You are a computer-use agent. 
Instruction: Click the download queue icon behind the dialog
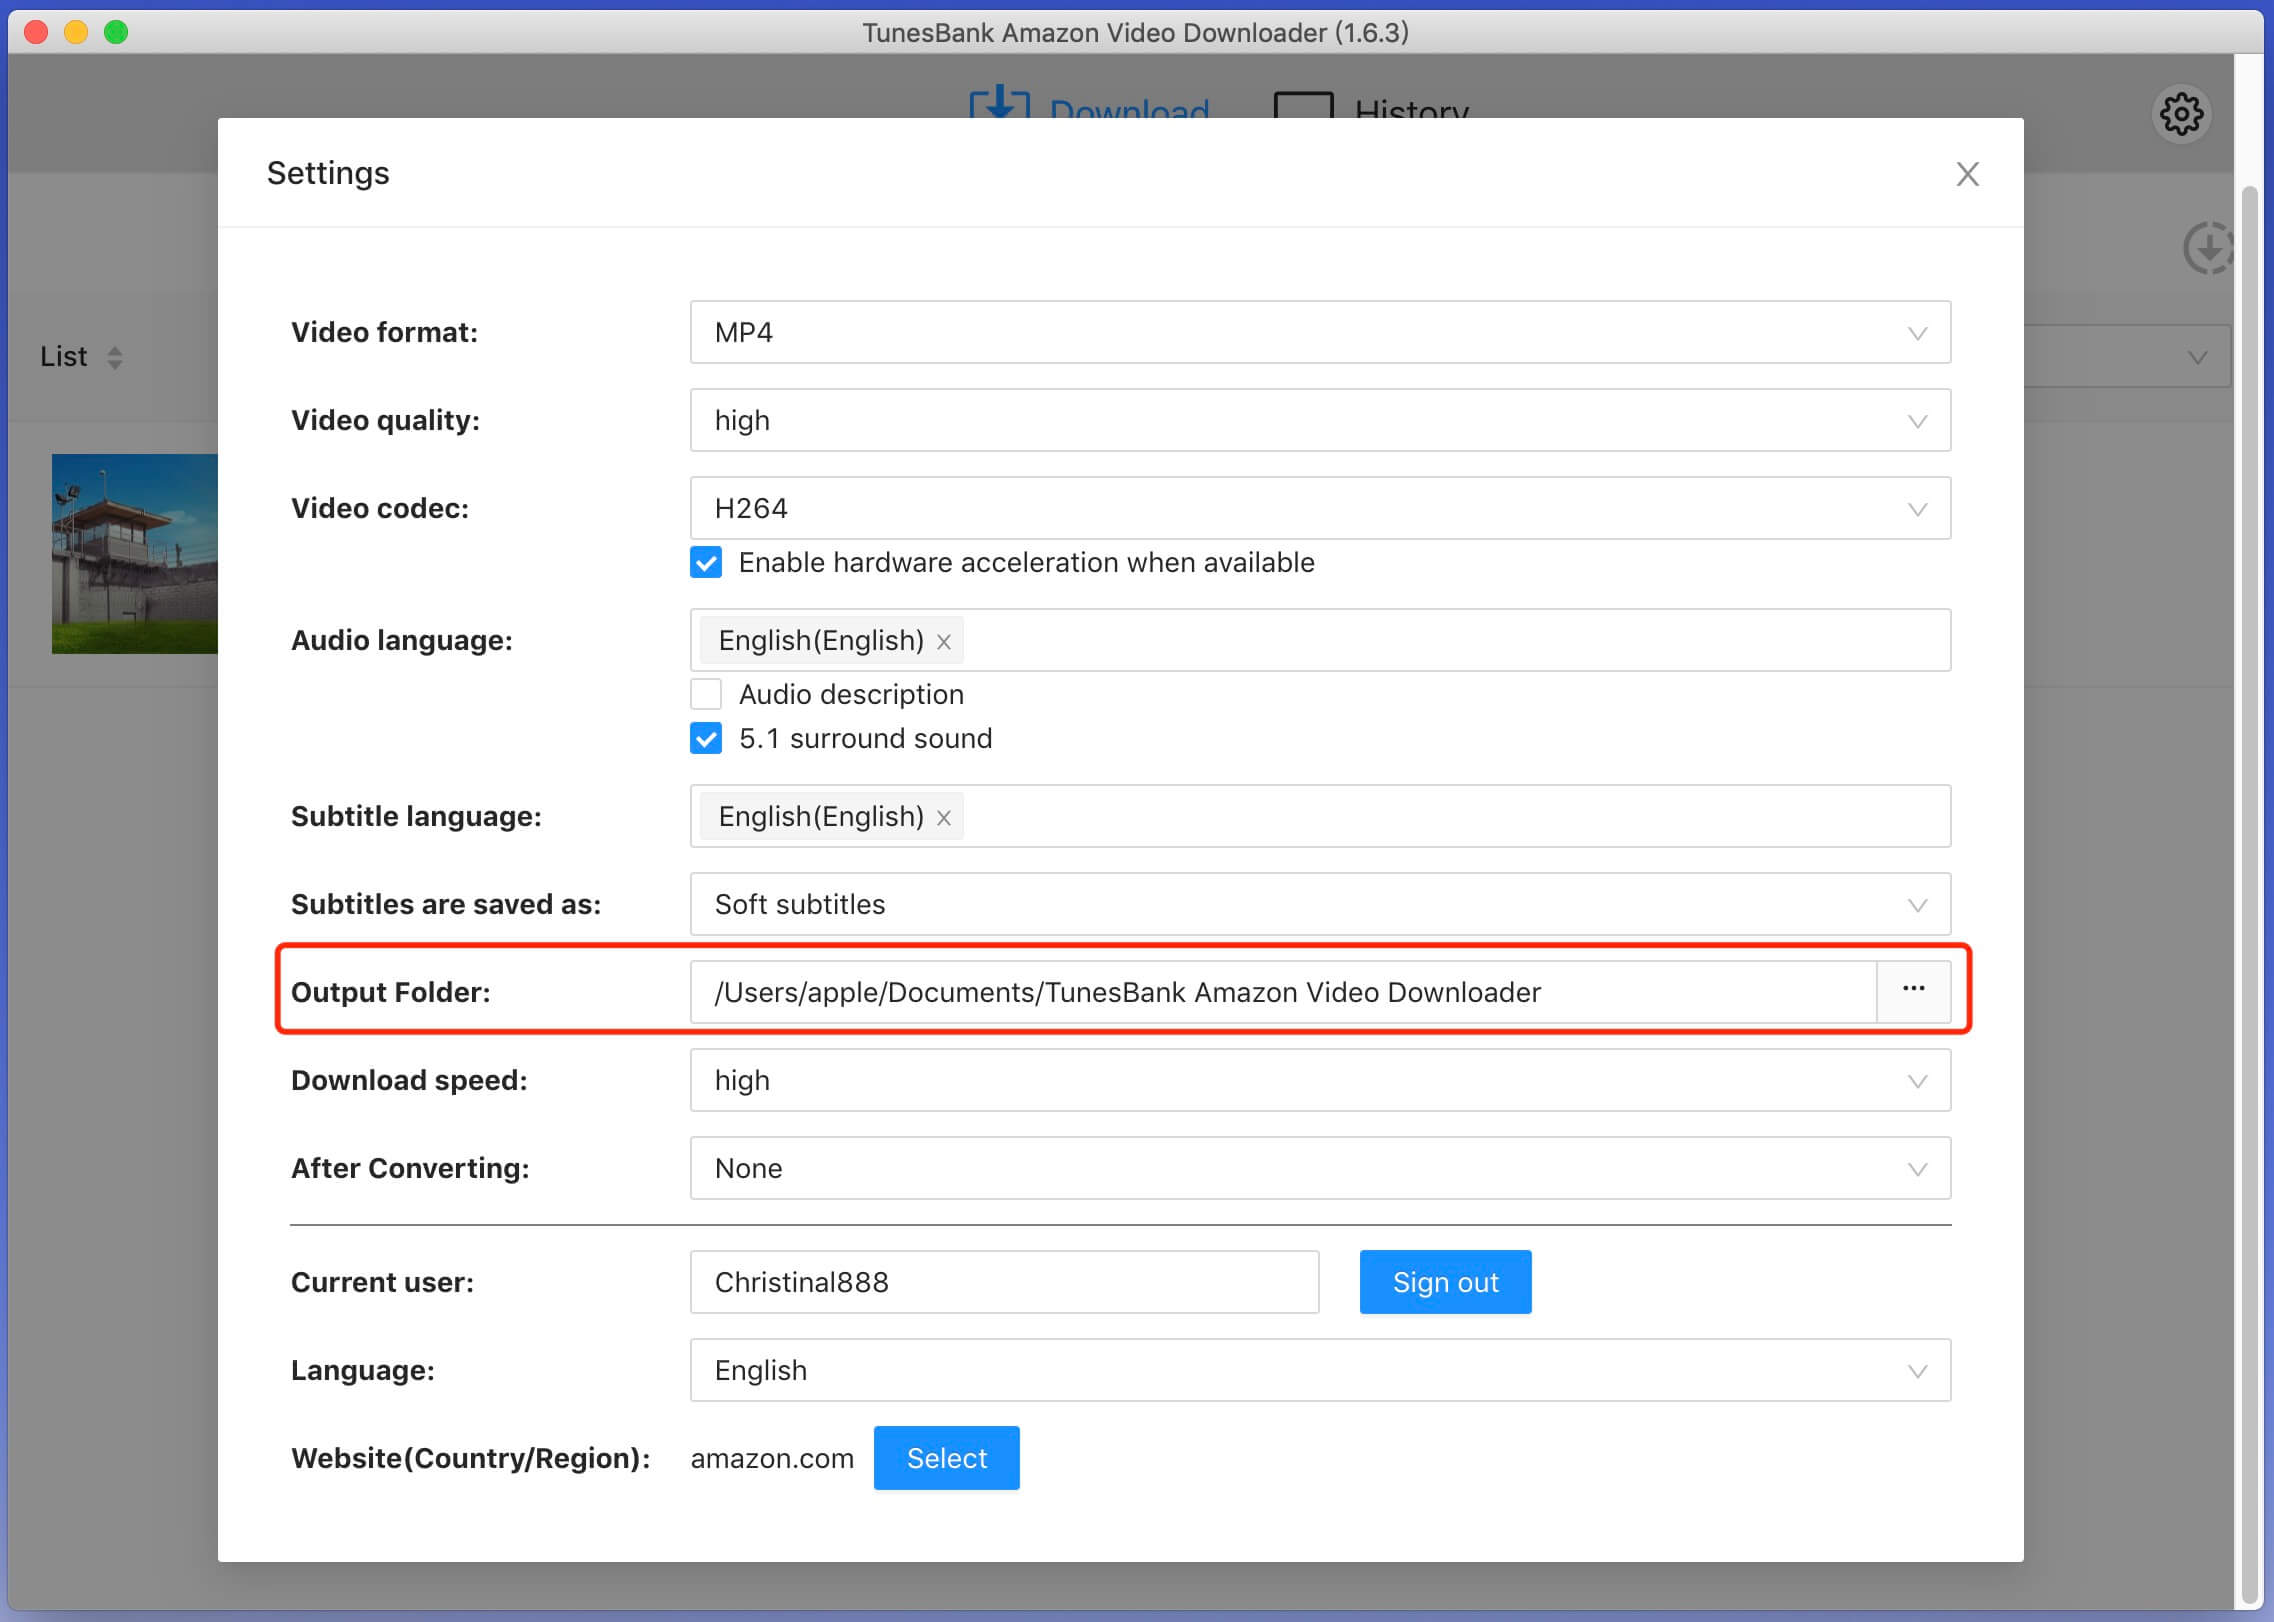click(2207, 248)
